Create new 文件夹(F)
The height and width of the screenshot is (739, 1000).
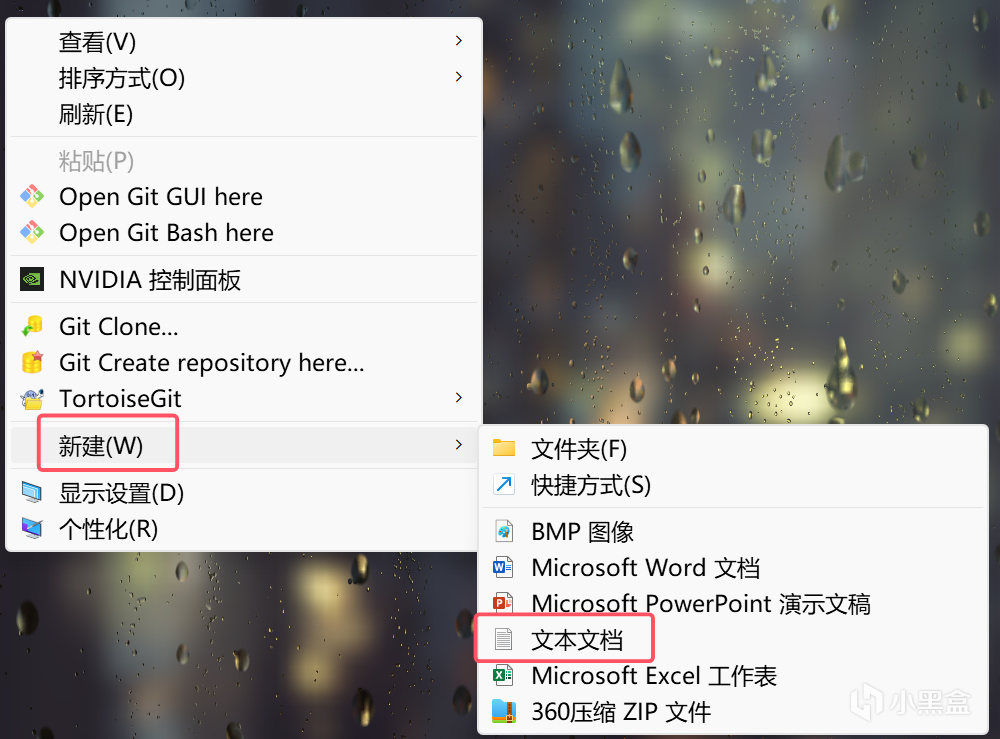pos(733,448)
